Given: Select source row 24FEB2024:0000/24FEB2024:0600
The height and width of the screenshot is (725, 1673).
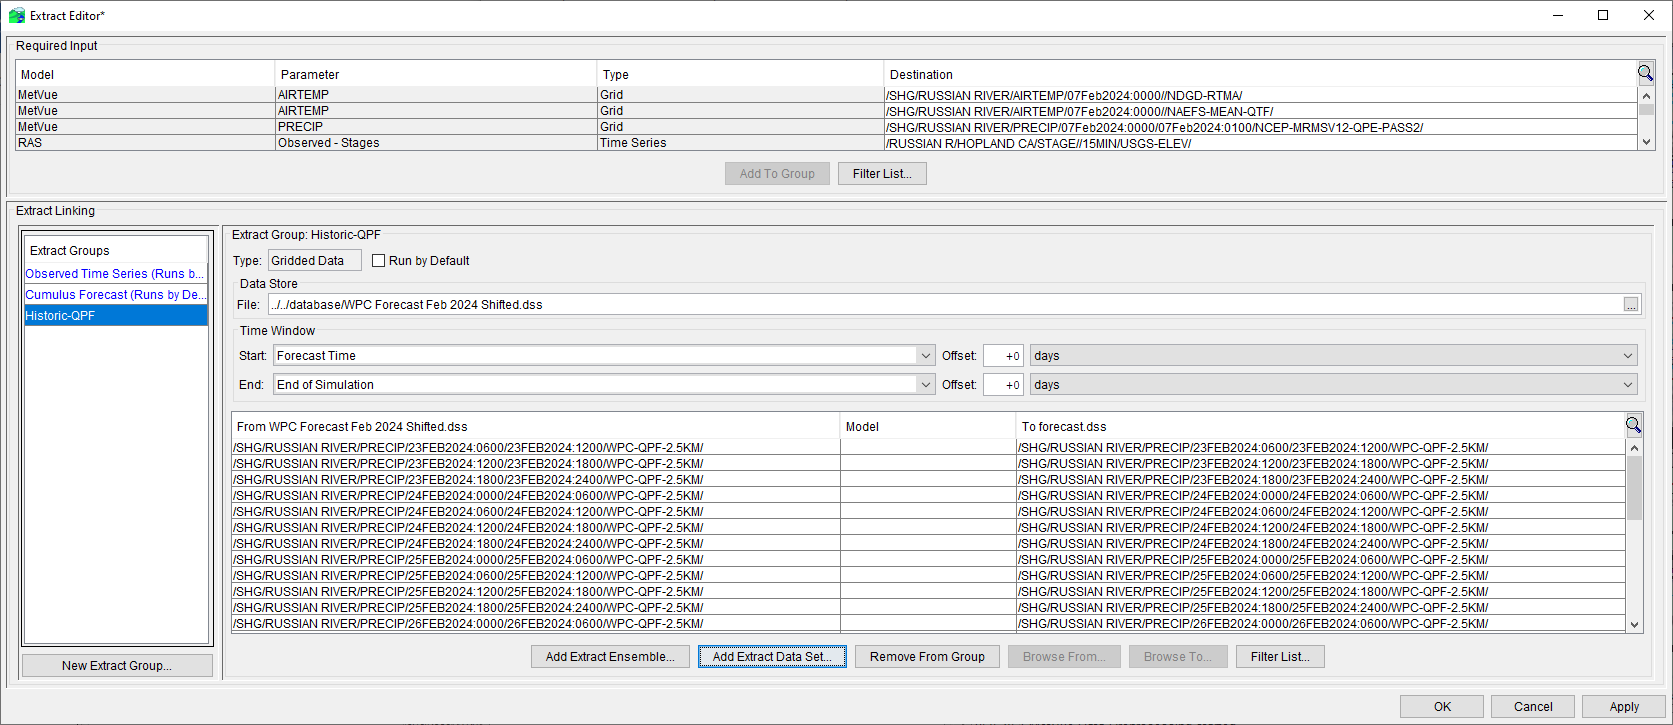Looking at the screenshot, I should click(x=536, y=496).
